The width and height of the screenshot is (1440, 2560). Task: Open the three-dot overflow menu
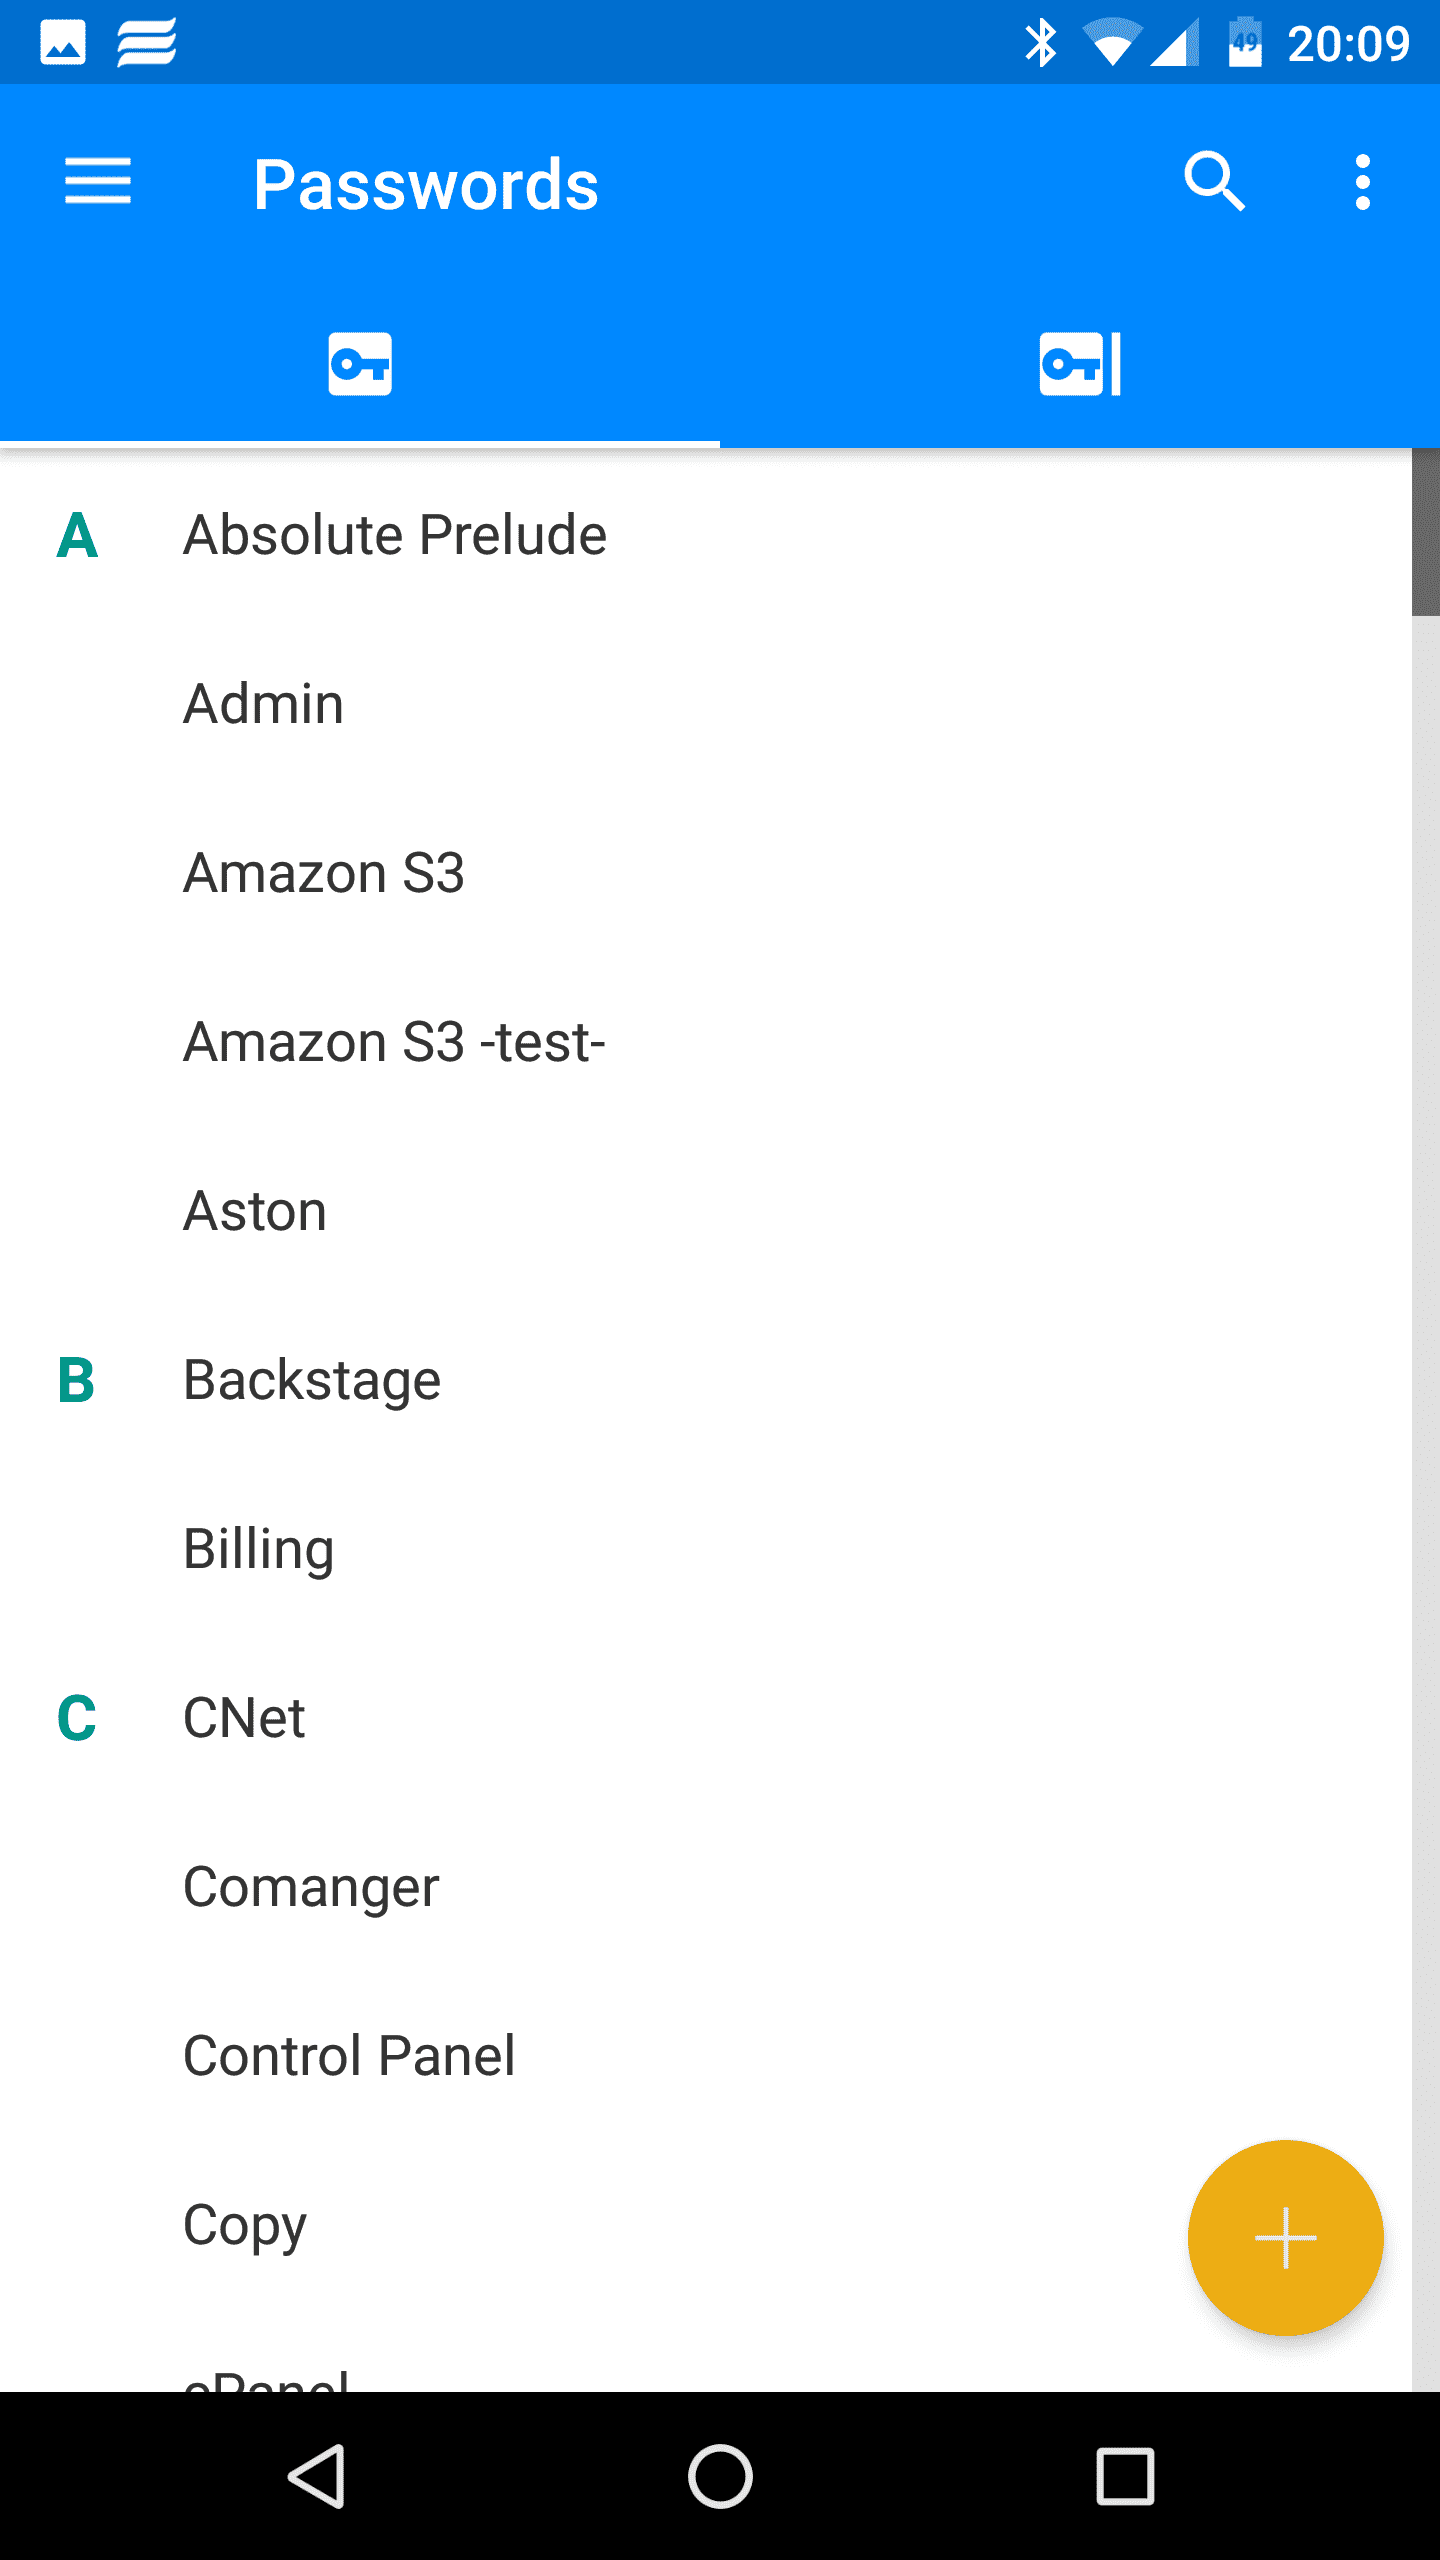(1362, 182)
